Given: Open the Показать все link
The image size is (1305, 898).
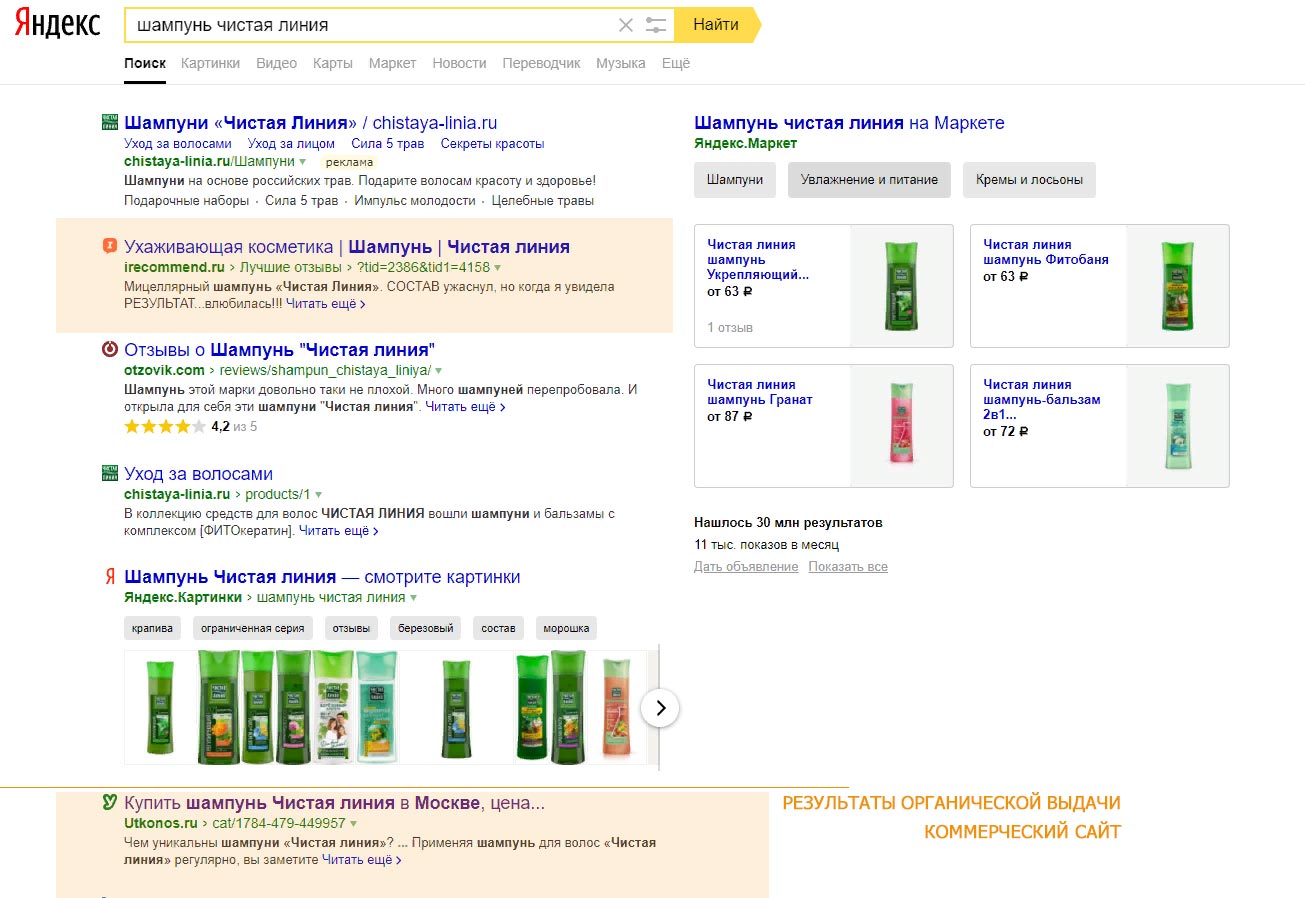Looking at the screenshot, I should (x=848, y=567).
